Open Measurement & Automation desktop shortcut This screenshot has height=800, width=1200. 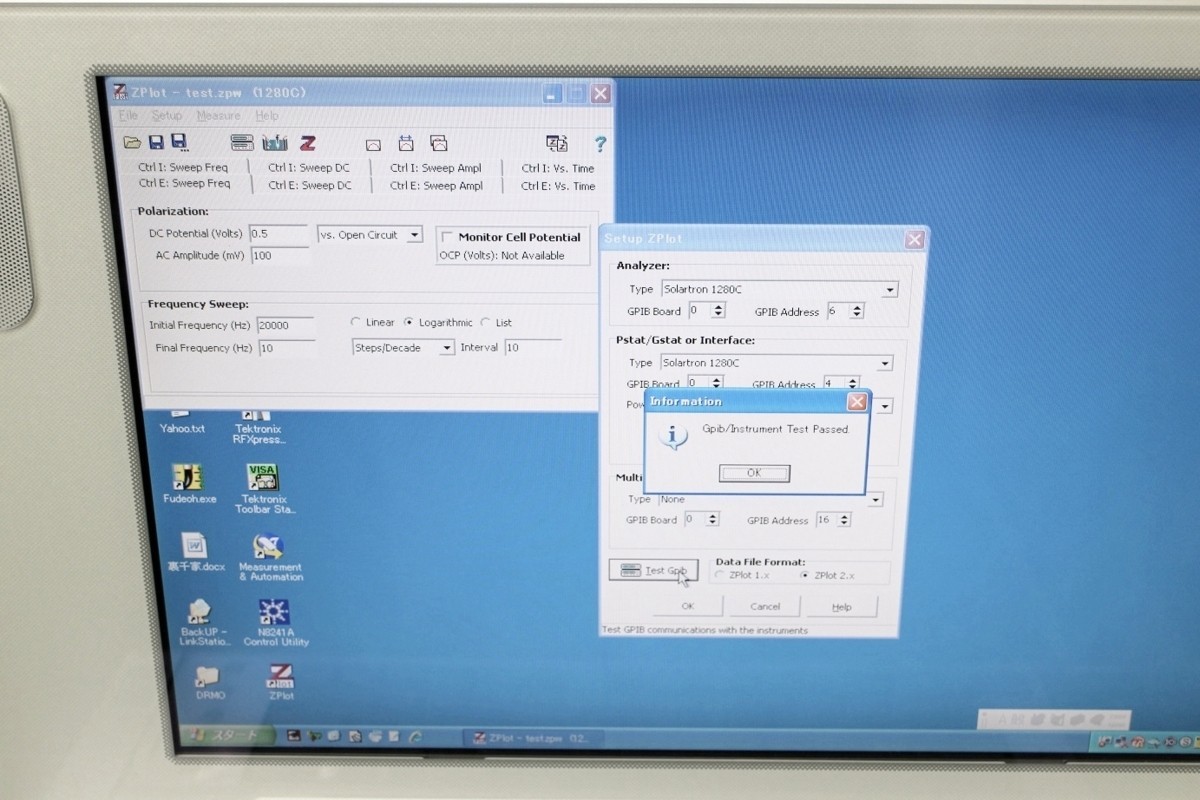pos(269,557)
